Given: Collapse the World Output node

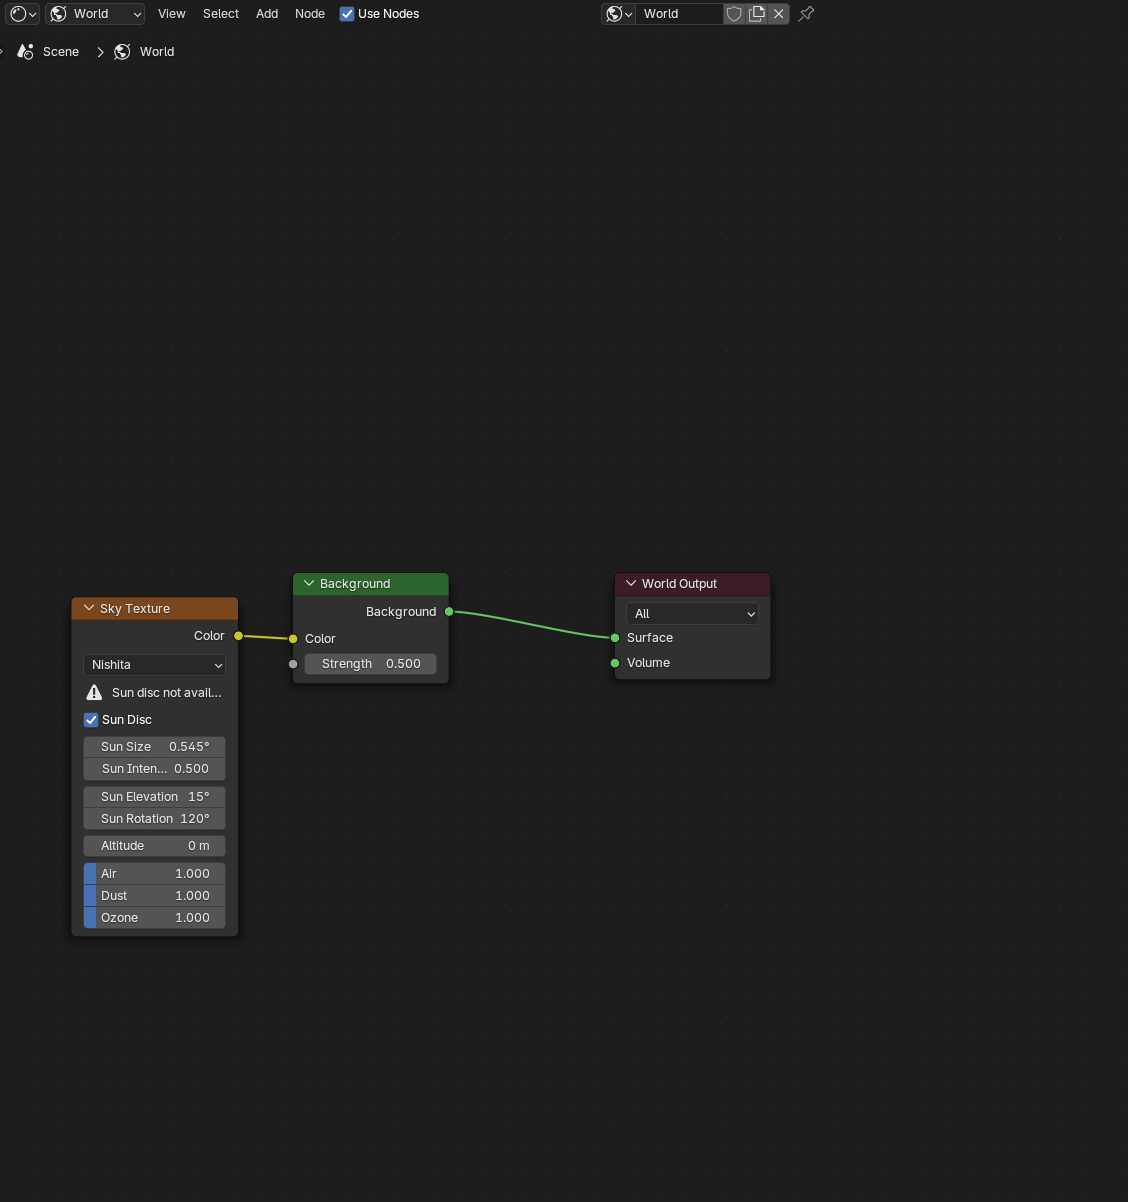Looking at the screenshot, I should [x=631, y=583].
